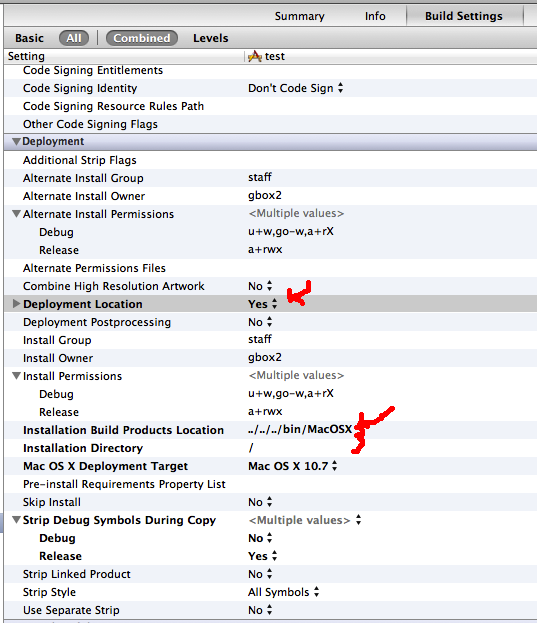The width and height of the screenshot is (537, 623).
Task: Select Code Signing Entitlements row
Action: (270, 70)
